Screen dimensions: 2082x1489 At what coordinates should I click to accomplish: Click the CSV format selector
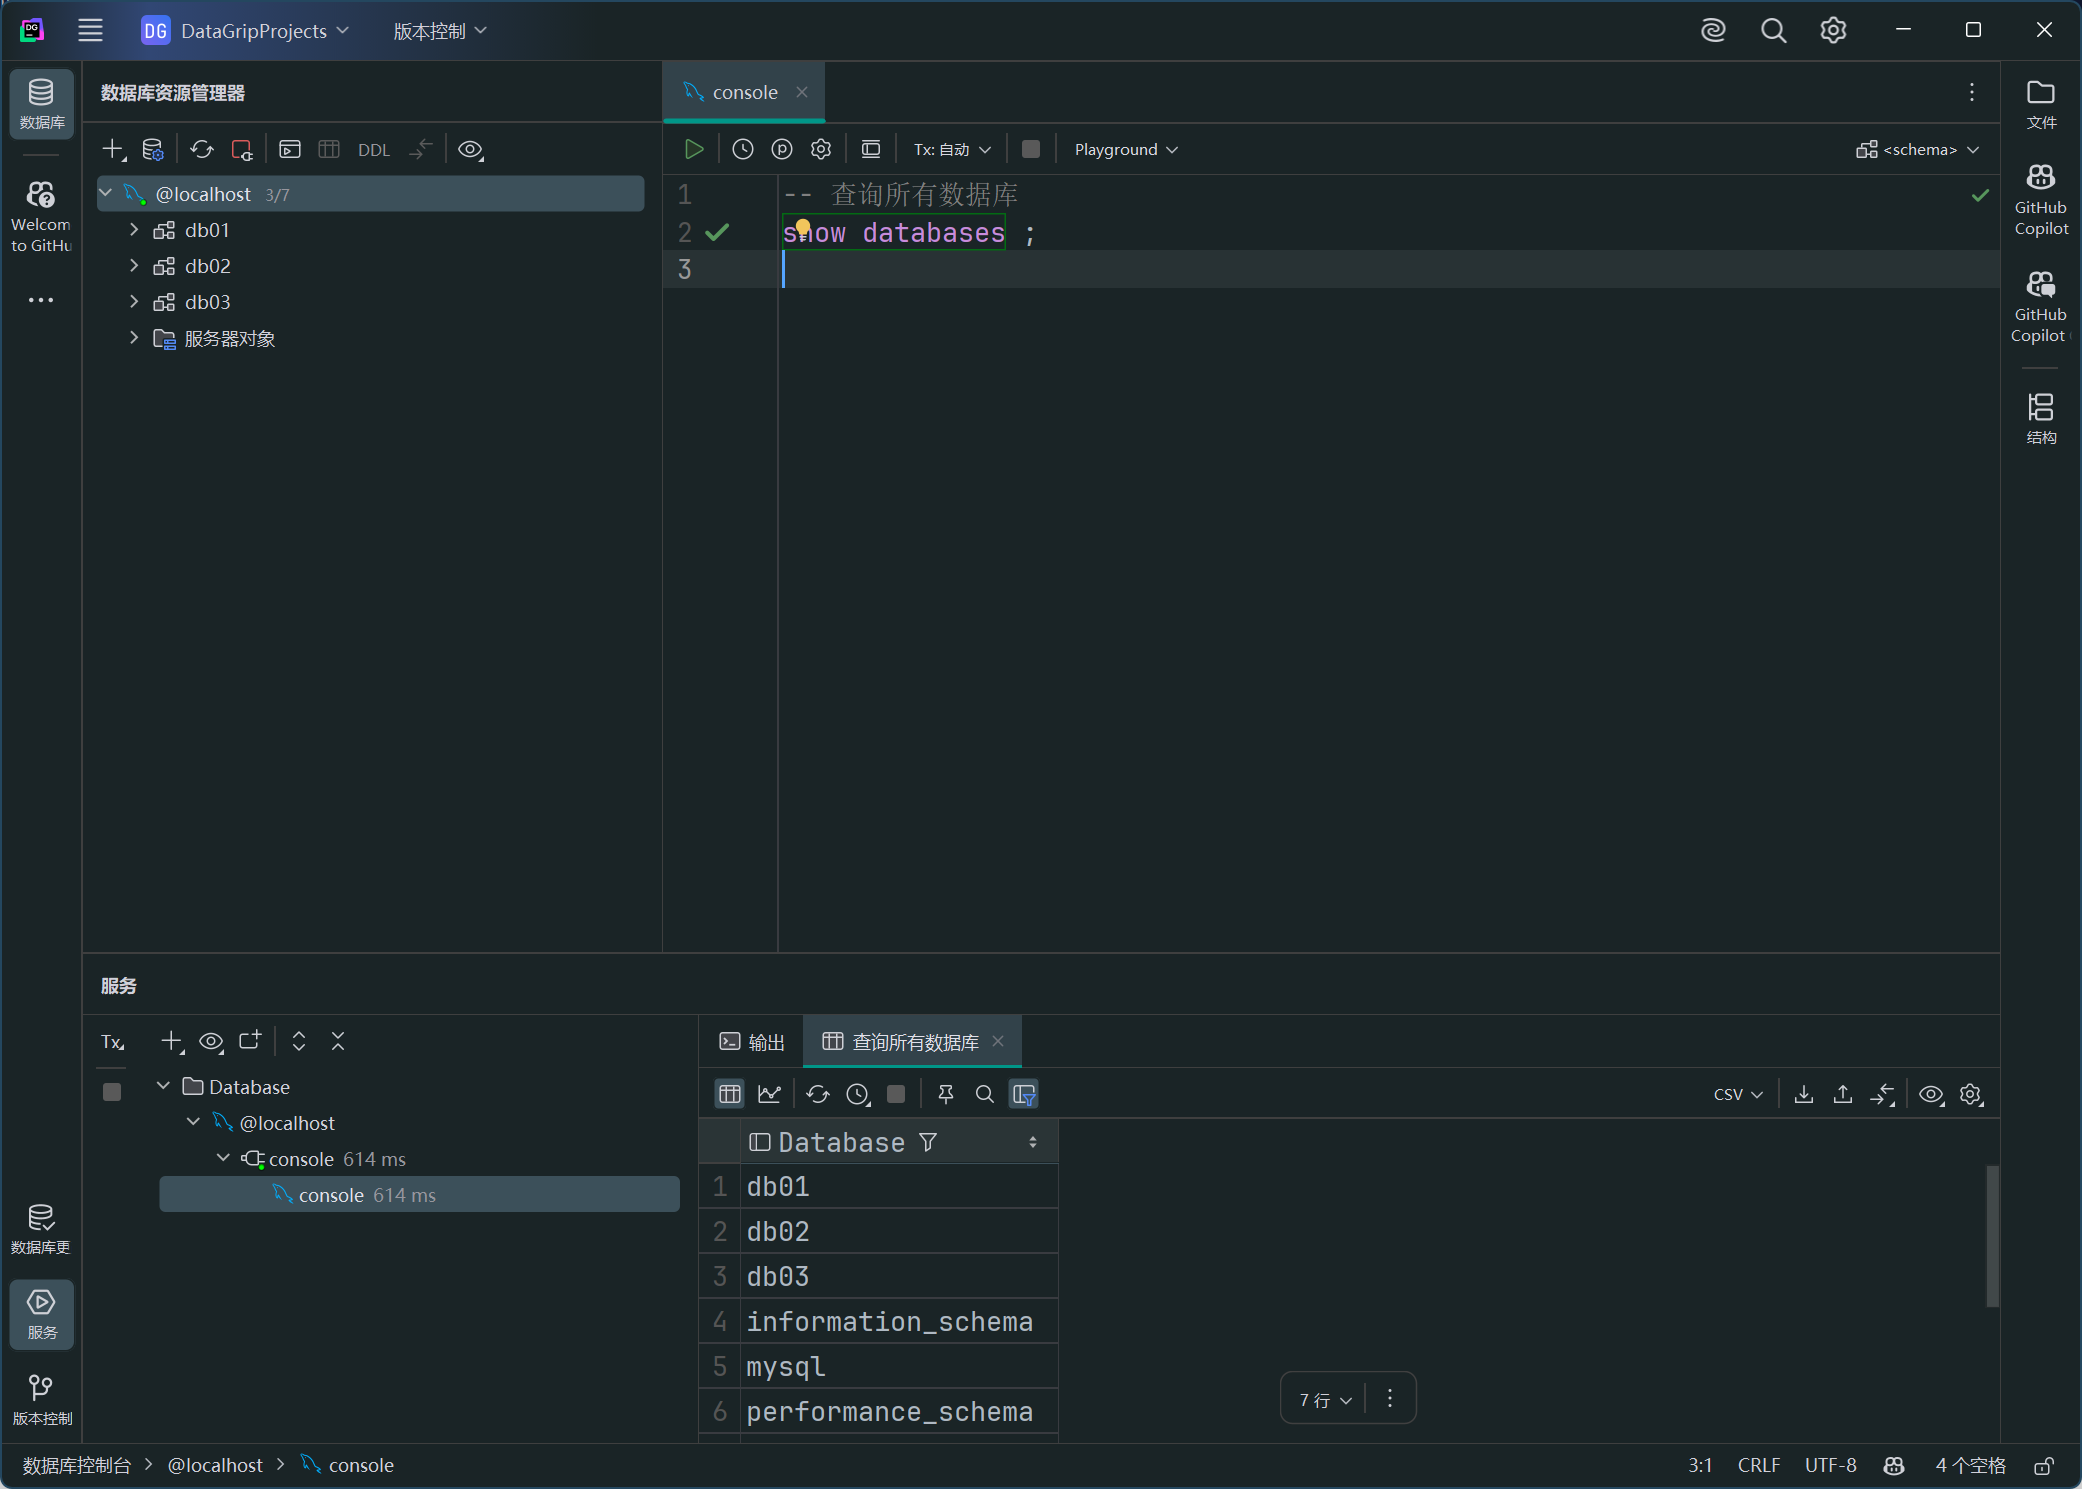[x=1737, y=1094]
